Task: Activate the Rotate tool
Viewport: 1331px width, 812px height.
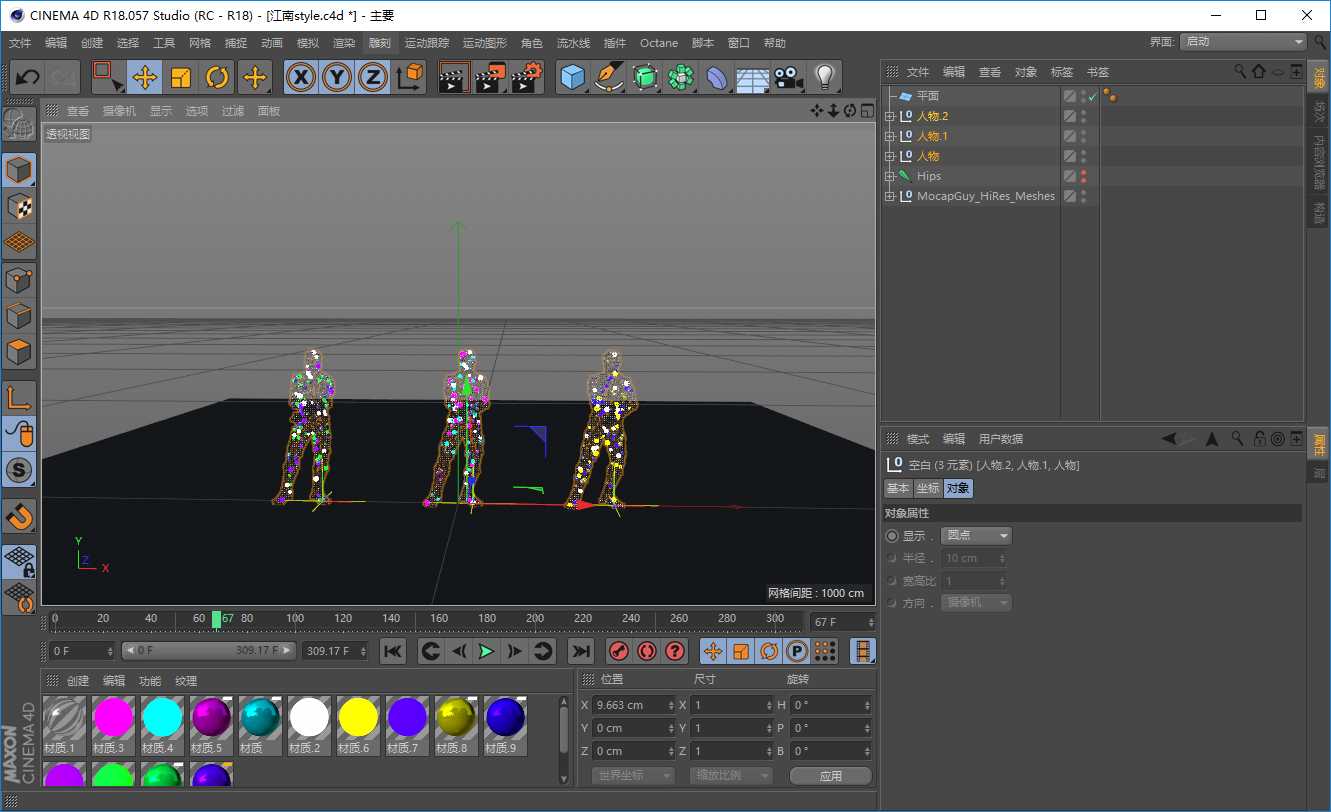Action: click(x=217, y=77)
